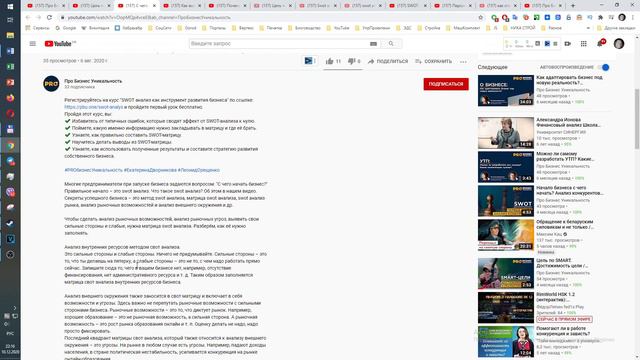The width and height of the screenshot is (640, 360).
Task: Open PowerPoint from the taskbar
Action: 10,82
